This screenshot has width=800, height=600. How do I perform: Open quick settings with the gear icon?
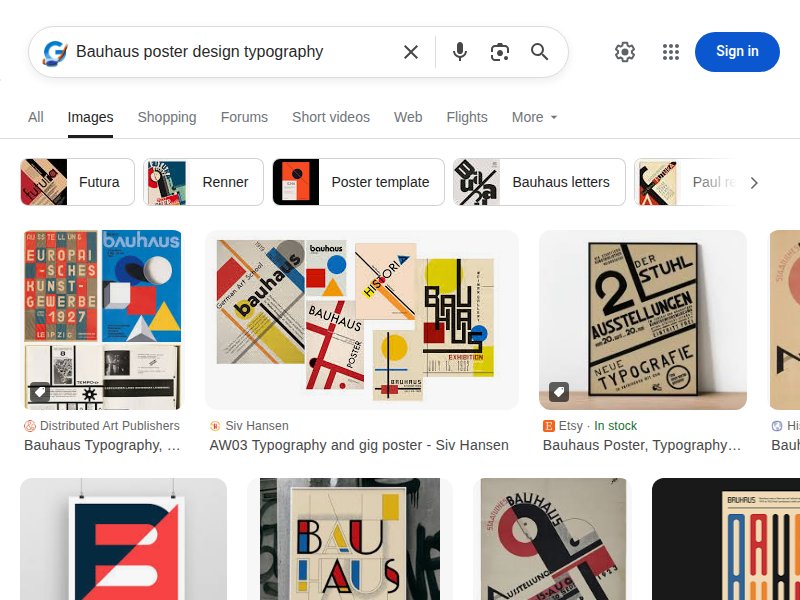[625, 52]
